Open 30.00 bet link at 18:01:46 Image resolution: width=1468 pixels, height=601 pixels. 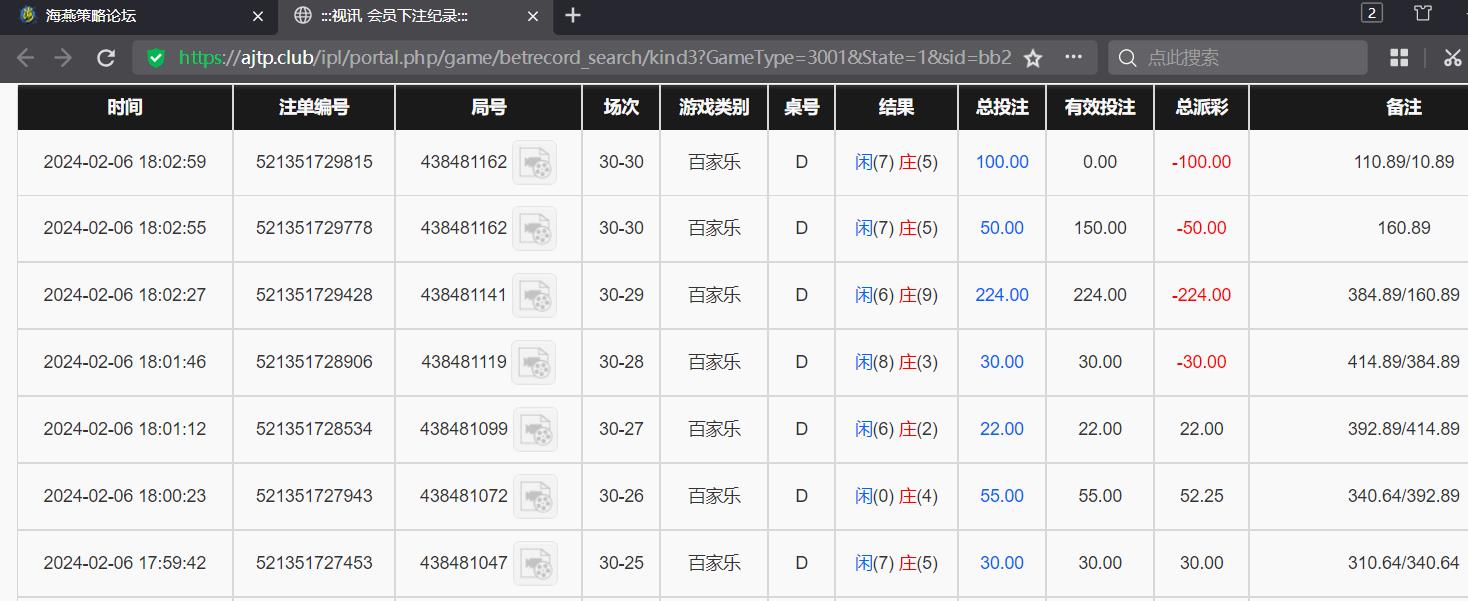(x=1002, y=362)
